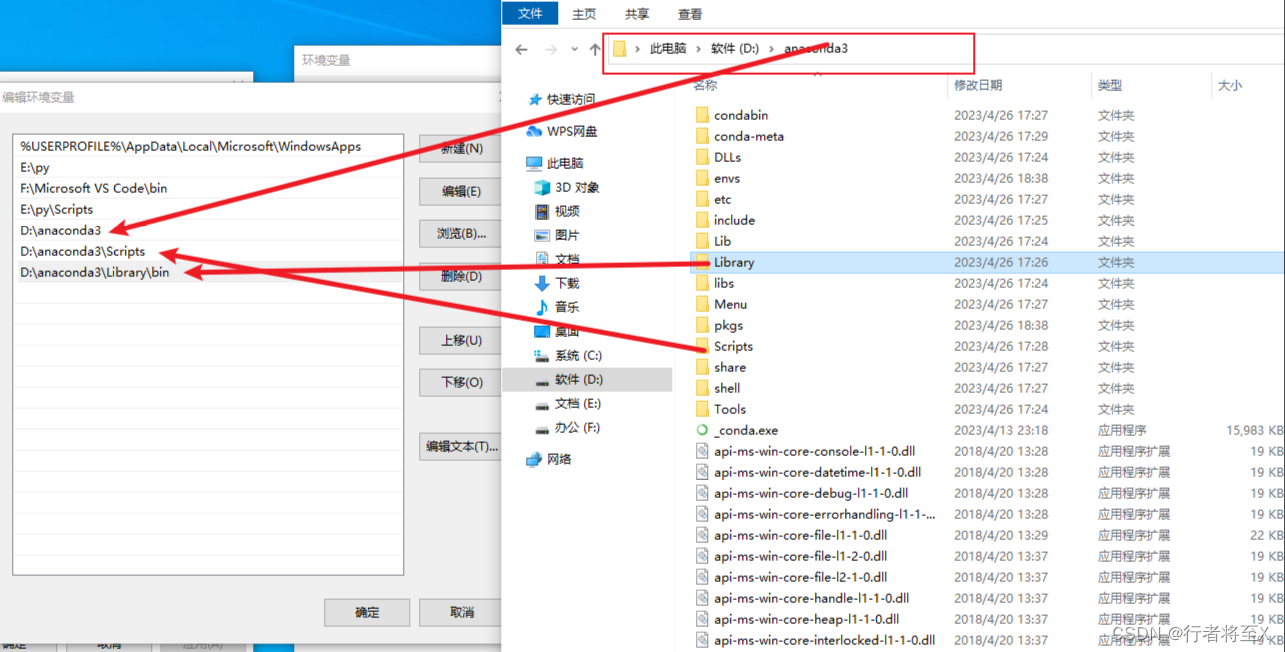This screenshot has height=652, width=1285.
Task: Select 3D 对象 icon in sidebar
Action: tap(542, 187)
